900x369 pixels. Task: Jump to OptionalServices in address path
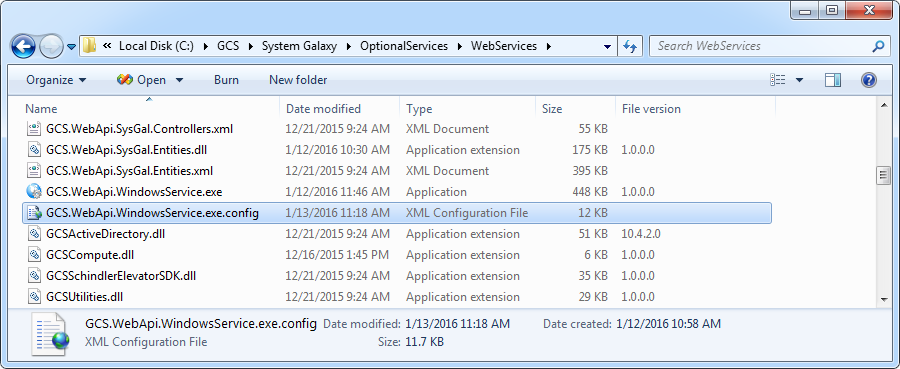(404, 46)
